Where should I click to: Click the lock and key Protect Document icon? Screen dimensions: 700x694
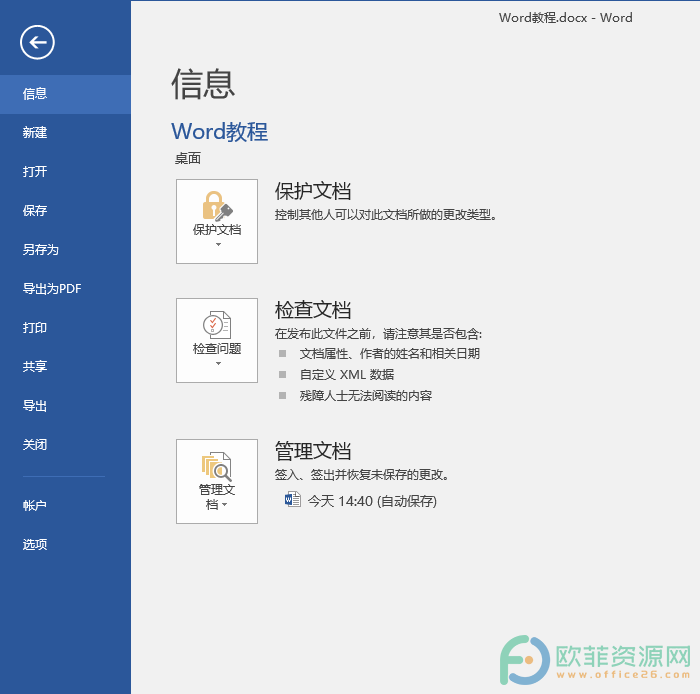(217, 206)
